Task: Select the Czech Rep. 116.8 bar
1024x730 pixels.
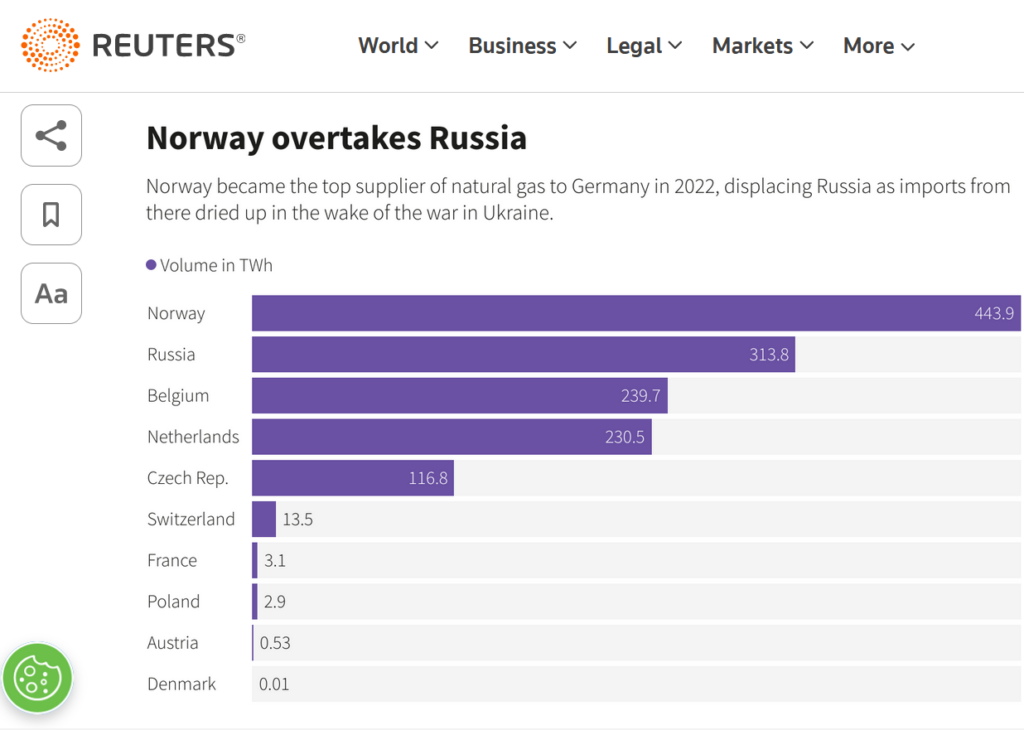Action: (353, 477)
